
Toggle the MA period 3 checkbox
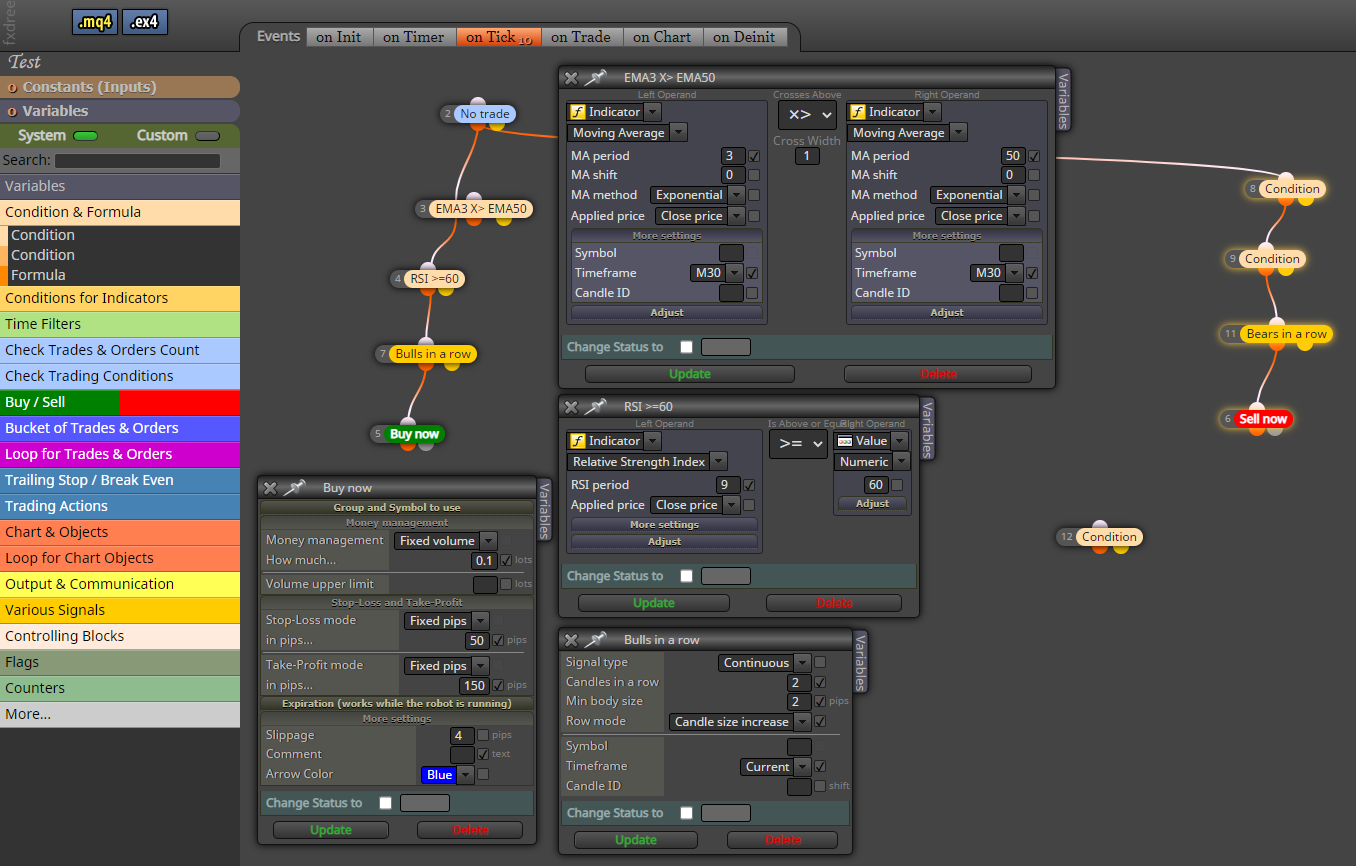[x=754, y=156]
